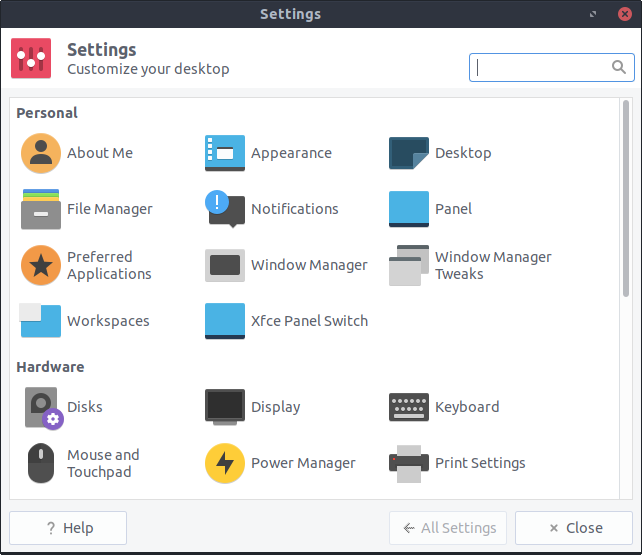Click the vertical scrollbar handle
The width and height of the screenshot is (642, 555).
[626, 198]
